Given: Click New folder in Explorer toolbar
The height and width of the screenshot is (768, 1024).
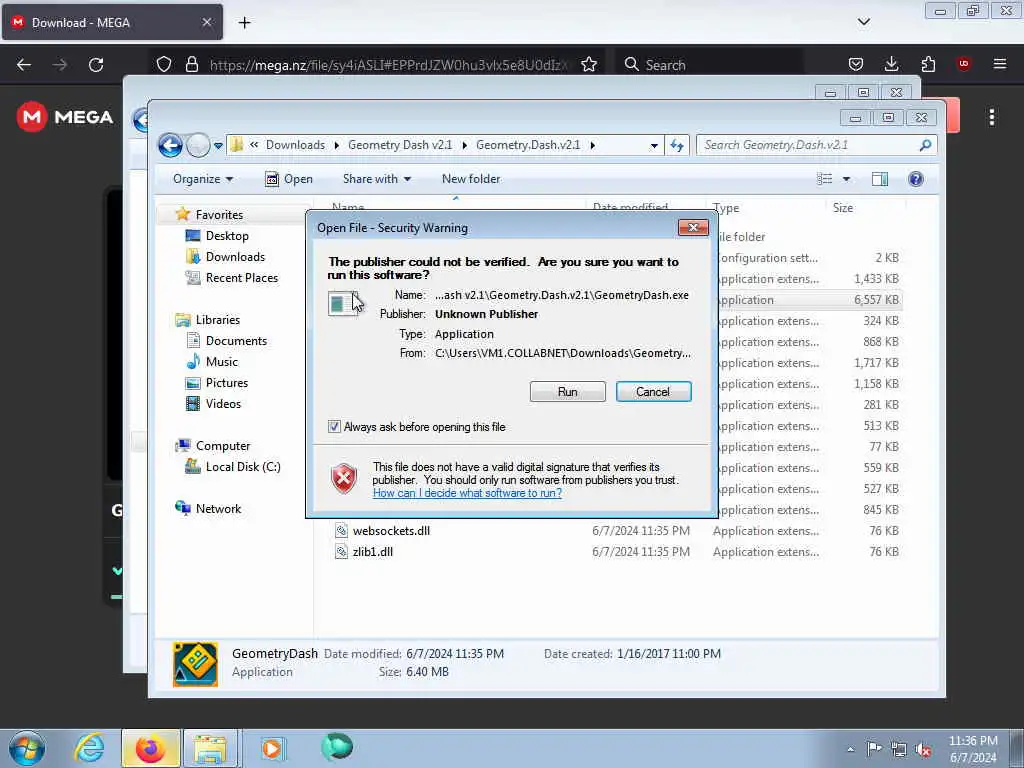Looking at the screenshot, I should click(471, 179).
